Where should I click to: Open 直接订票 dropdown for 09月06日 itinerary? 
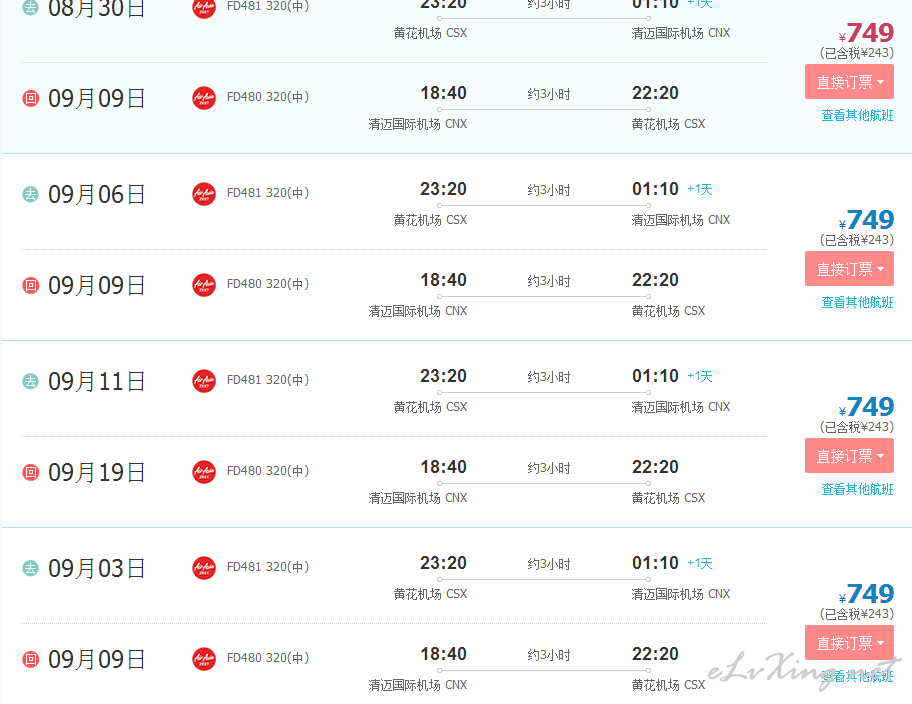coord(849,269)
